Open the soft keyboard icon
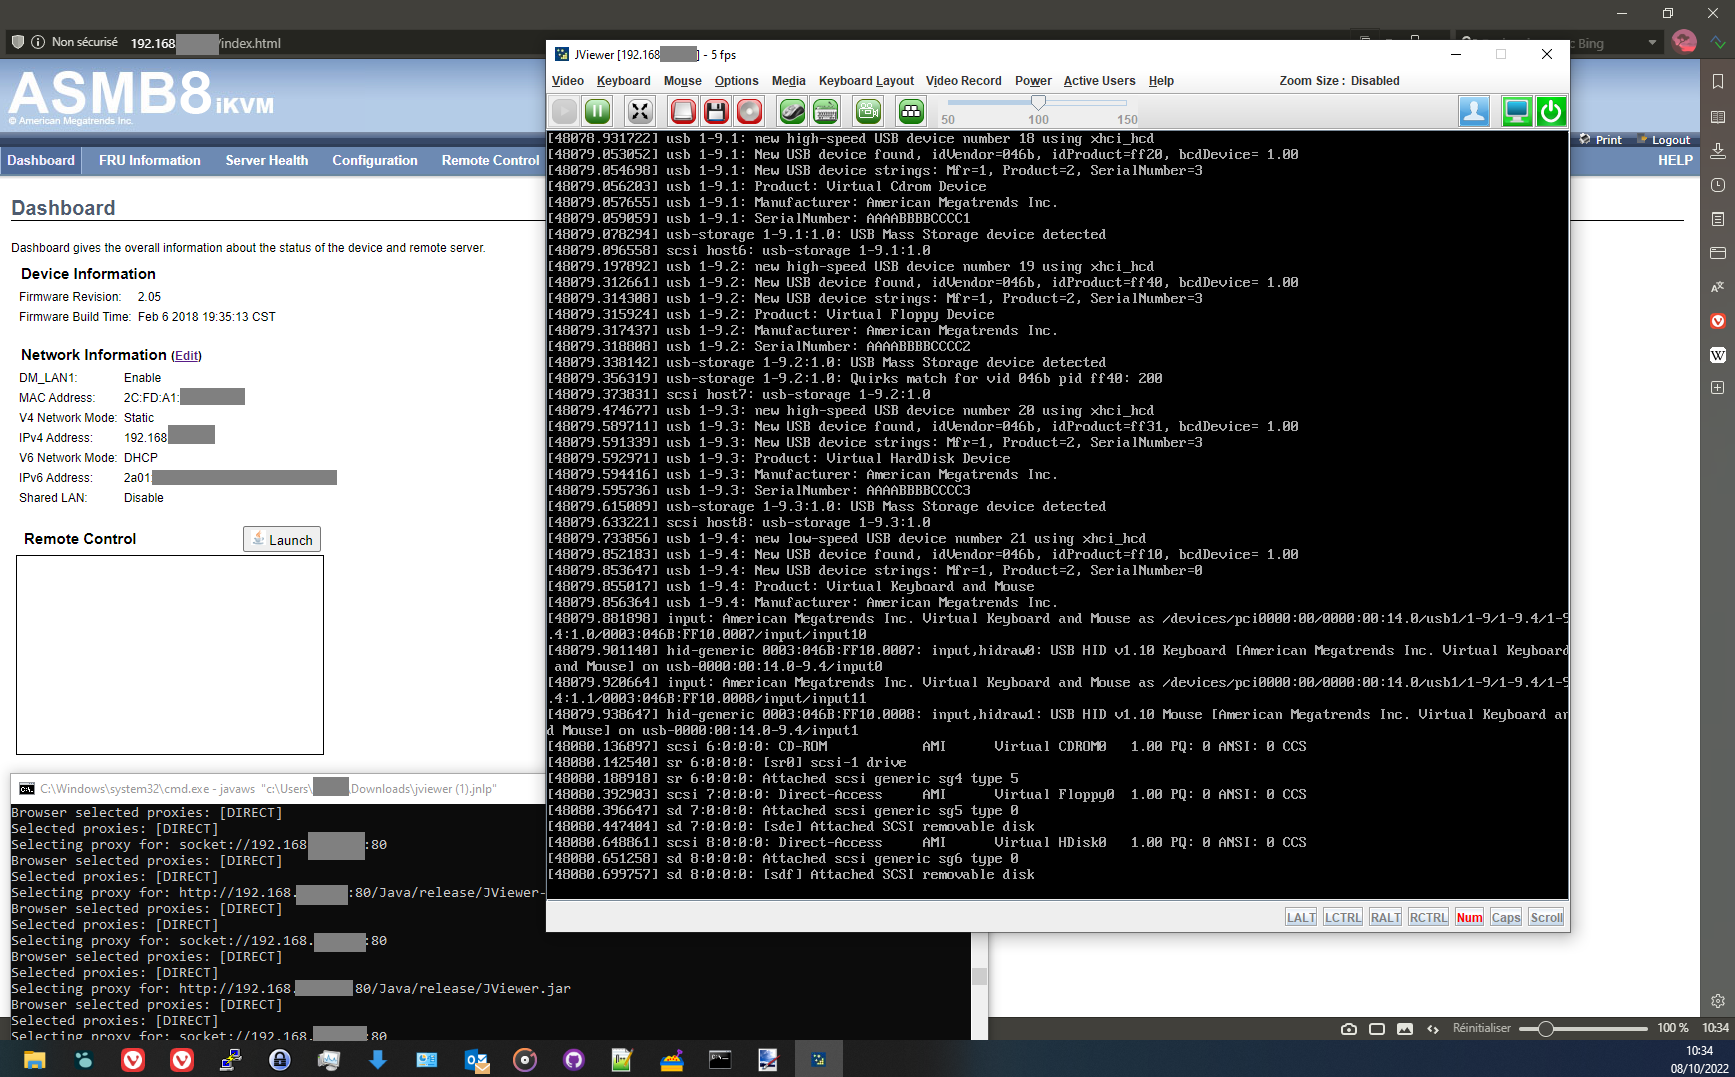Image resolution: width=1735 pixels, height=1077 pixels. 825,111
